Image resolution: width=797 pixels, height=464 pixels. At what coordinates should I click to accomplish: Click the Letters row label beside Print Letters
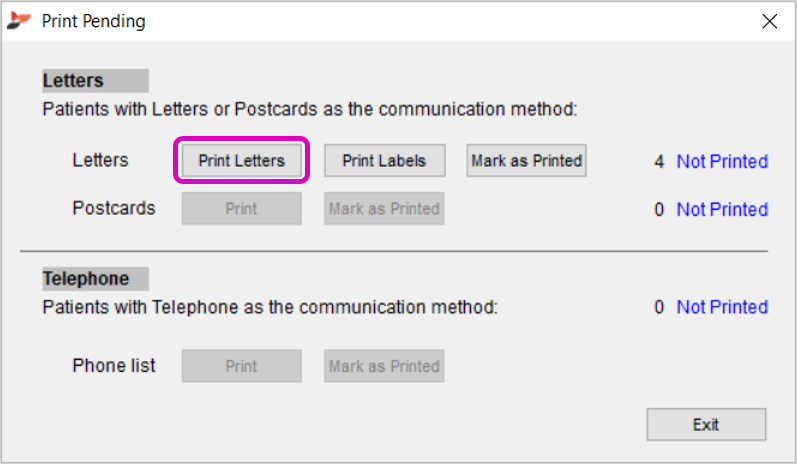[x=101, y=160]
